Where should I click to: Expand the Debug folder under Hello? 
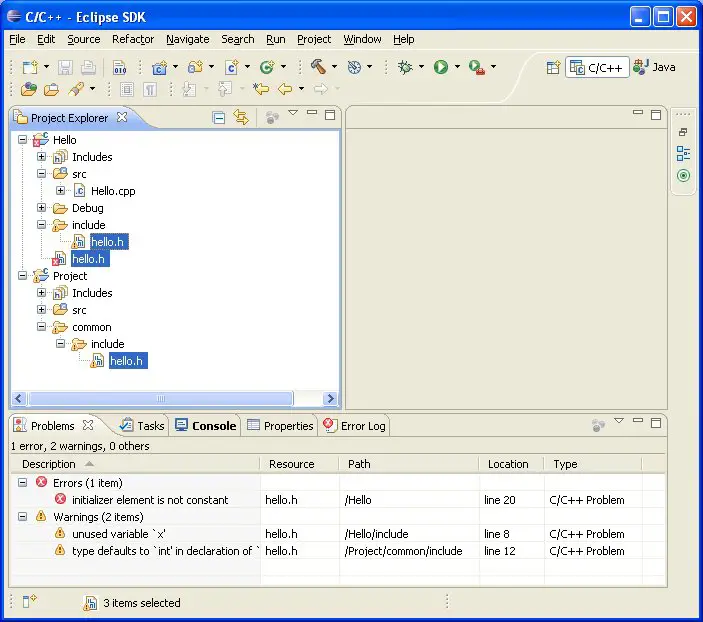point(42,208)
